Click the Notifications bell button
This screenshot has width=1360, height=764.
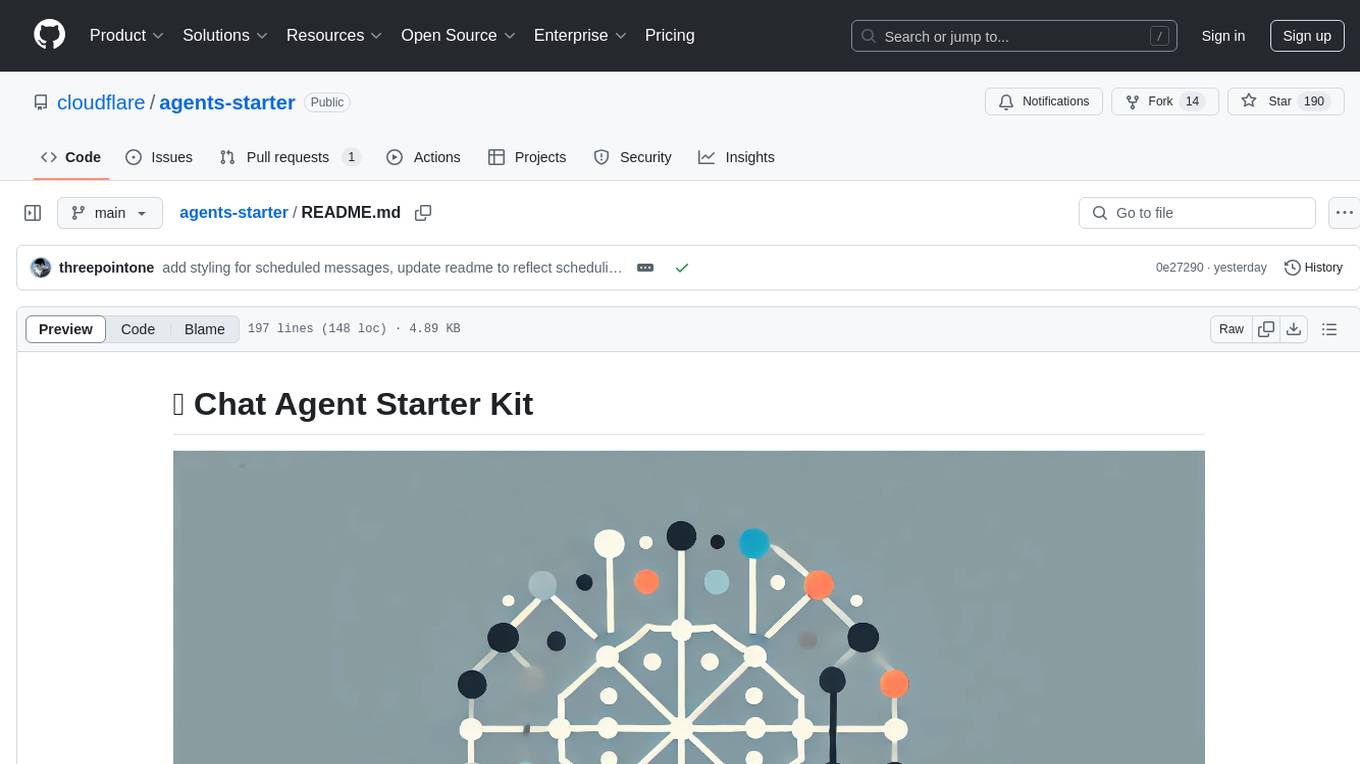pos(1044,102)
